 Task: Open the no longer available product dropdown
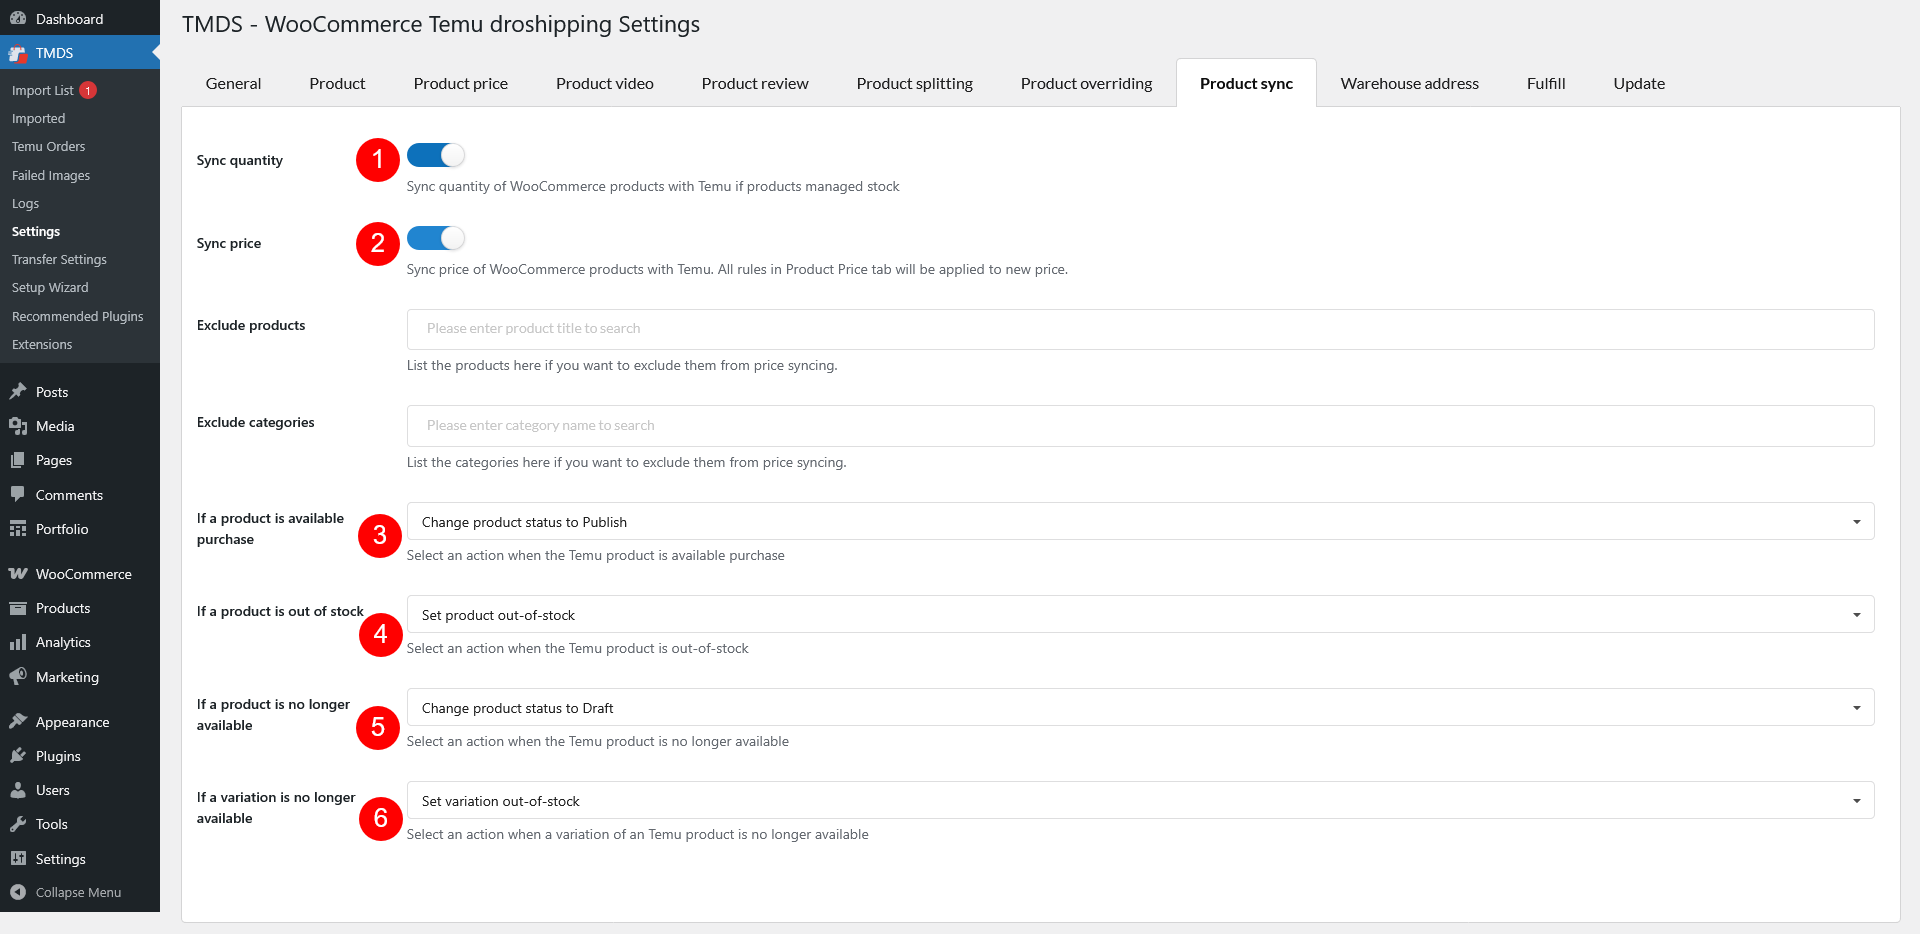pos(1140,708)
